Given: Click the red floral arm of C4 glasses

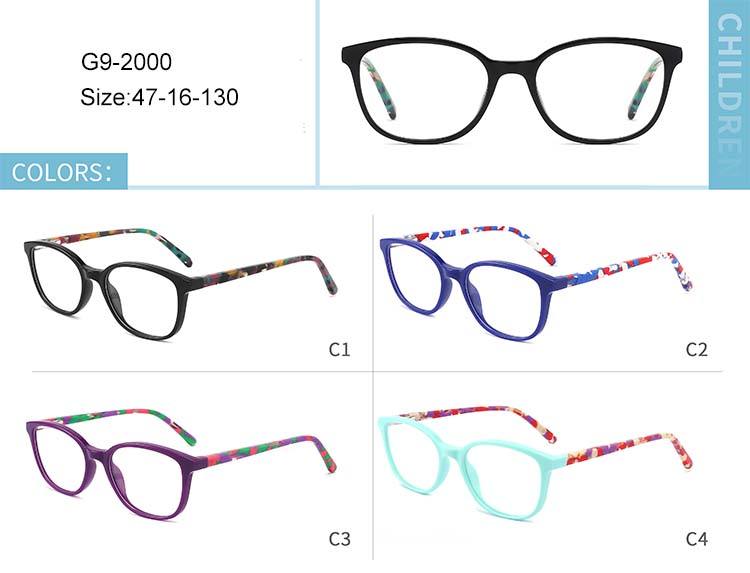Looking at the screenshot, I should [x=627, y=450].
